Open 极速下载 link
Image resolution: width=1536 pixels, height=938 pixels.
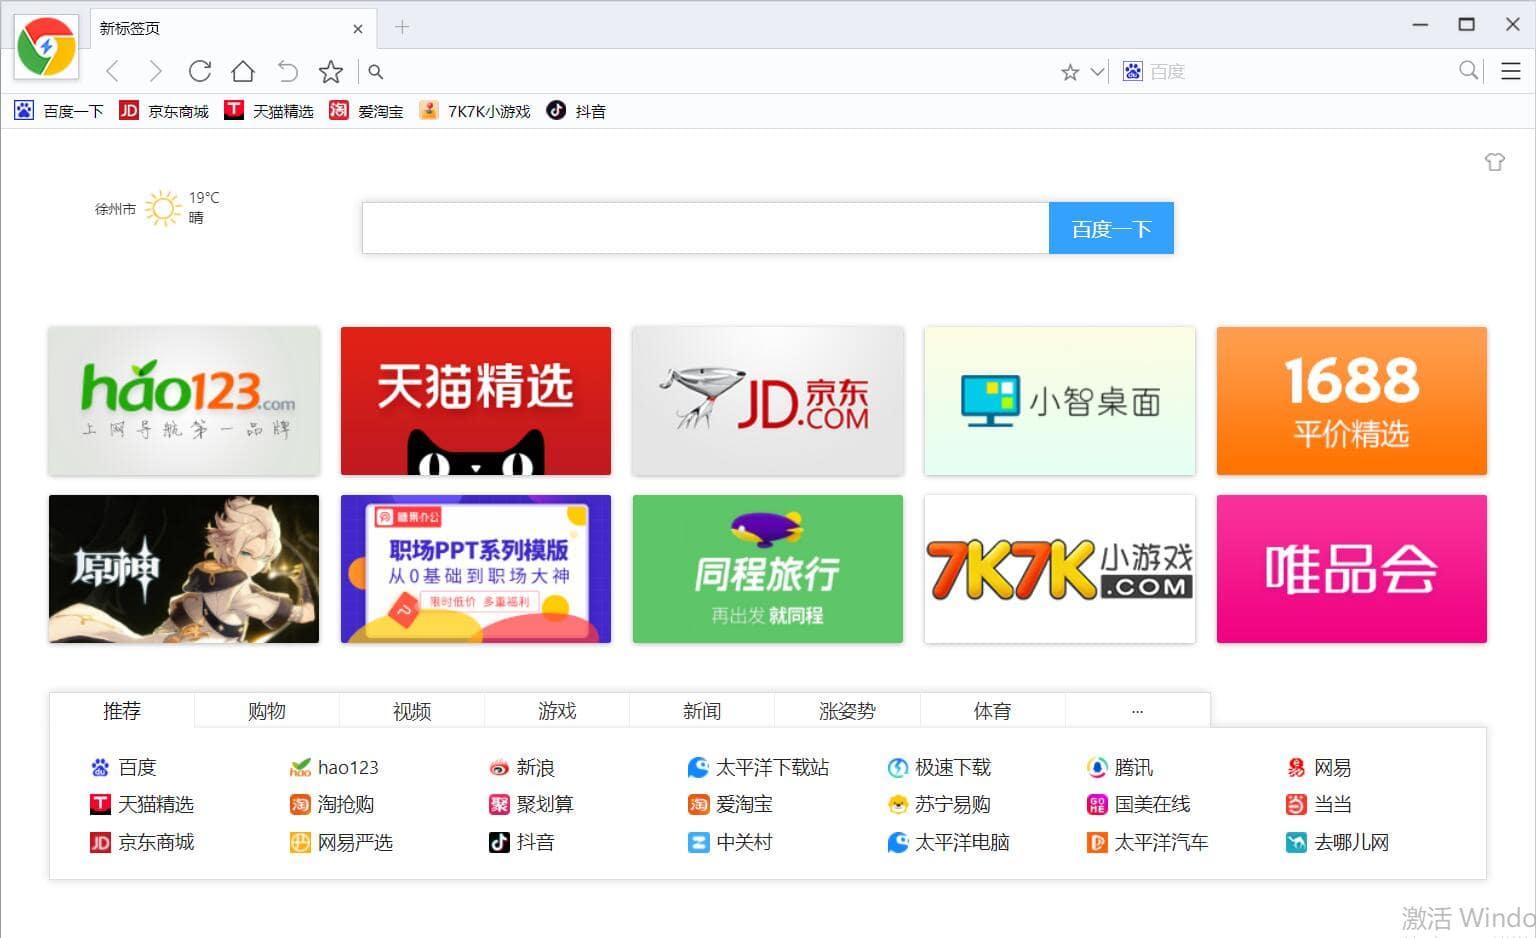pos(940,767)
